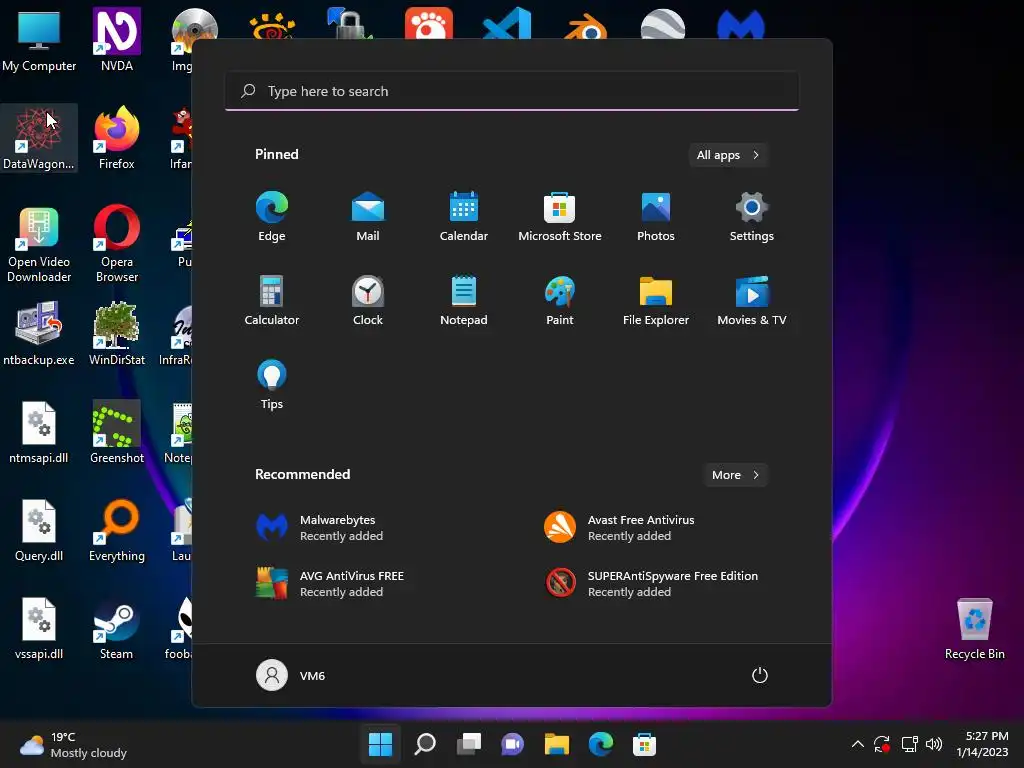Image resolution: width=1024 pixels, height=768 pixels.
Task: Open the Tips app
Action: click(x=272, y=385)
